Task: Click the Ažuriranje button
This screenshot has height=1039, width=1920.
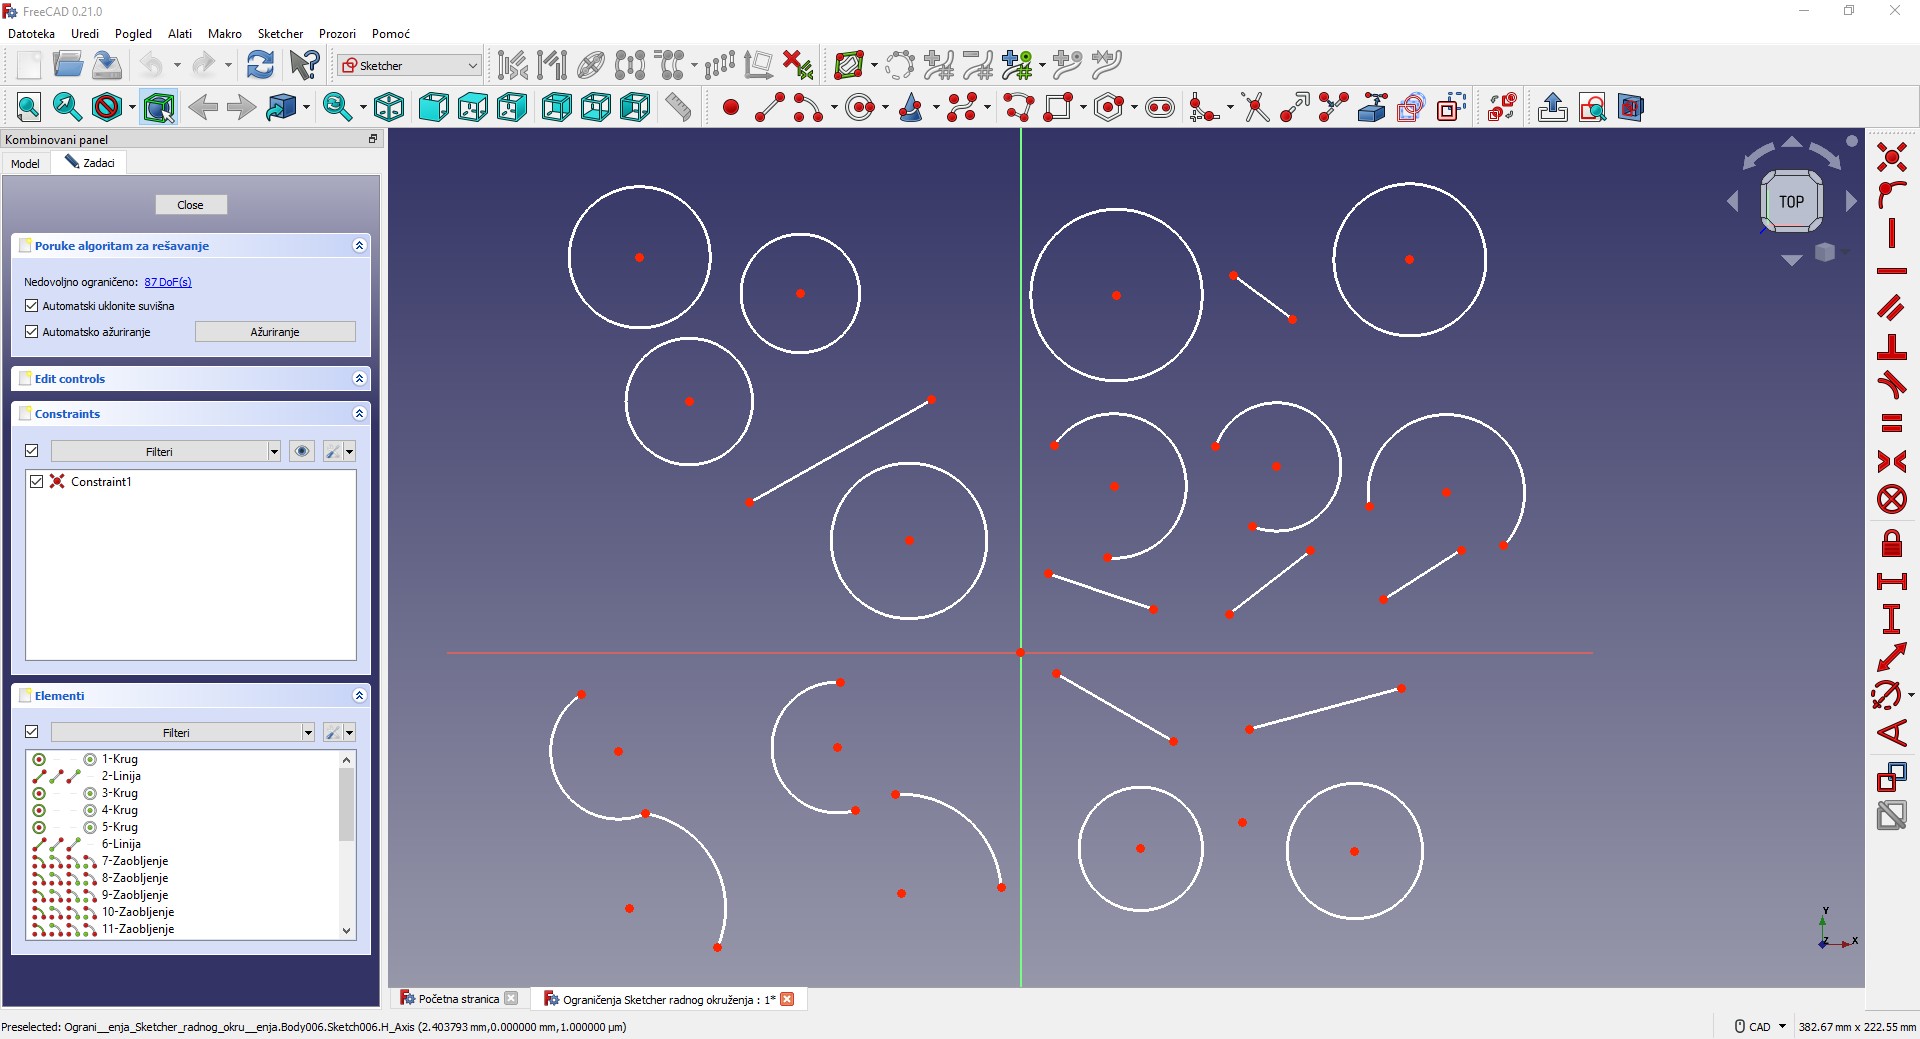Action: [275, 331]
